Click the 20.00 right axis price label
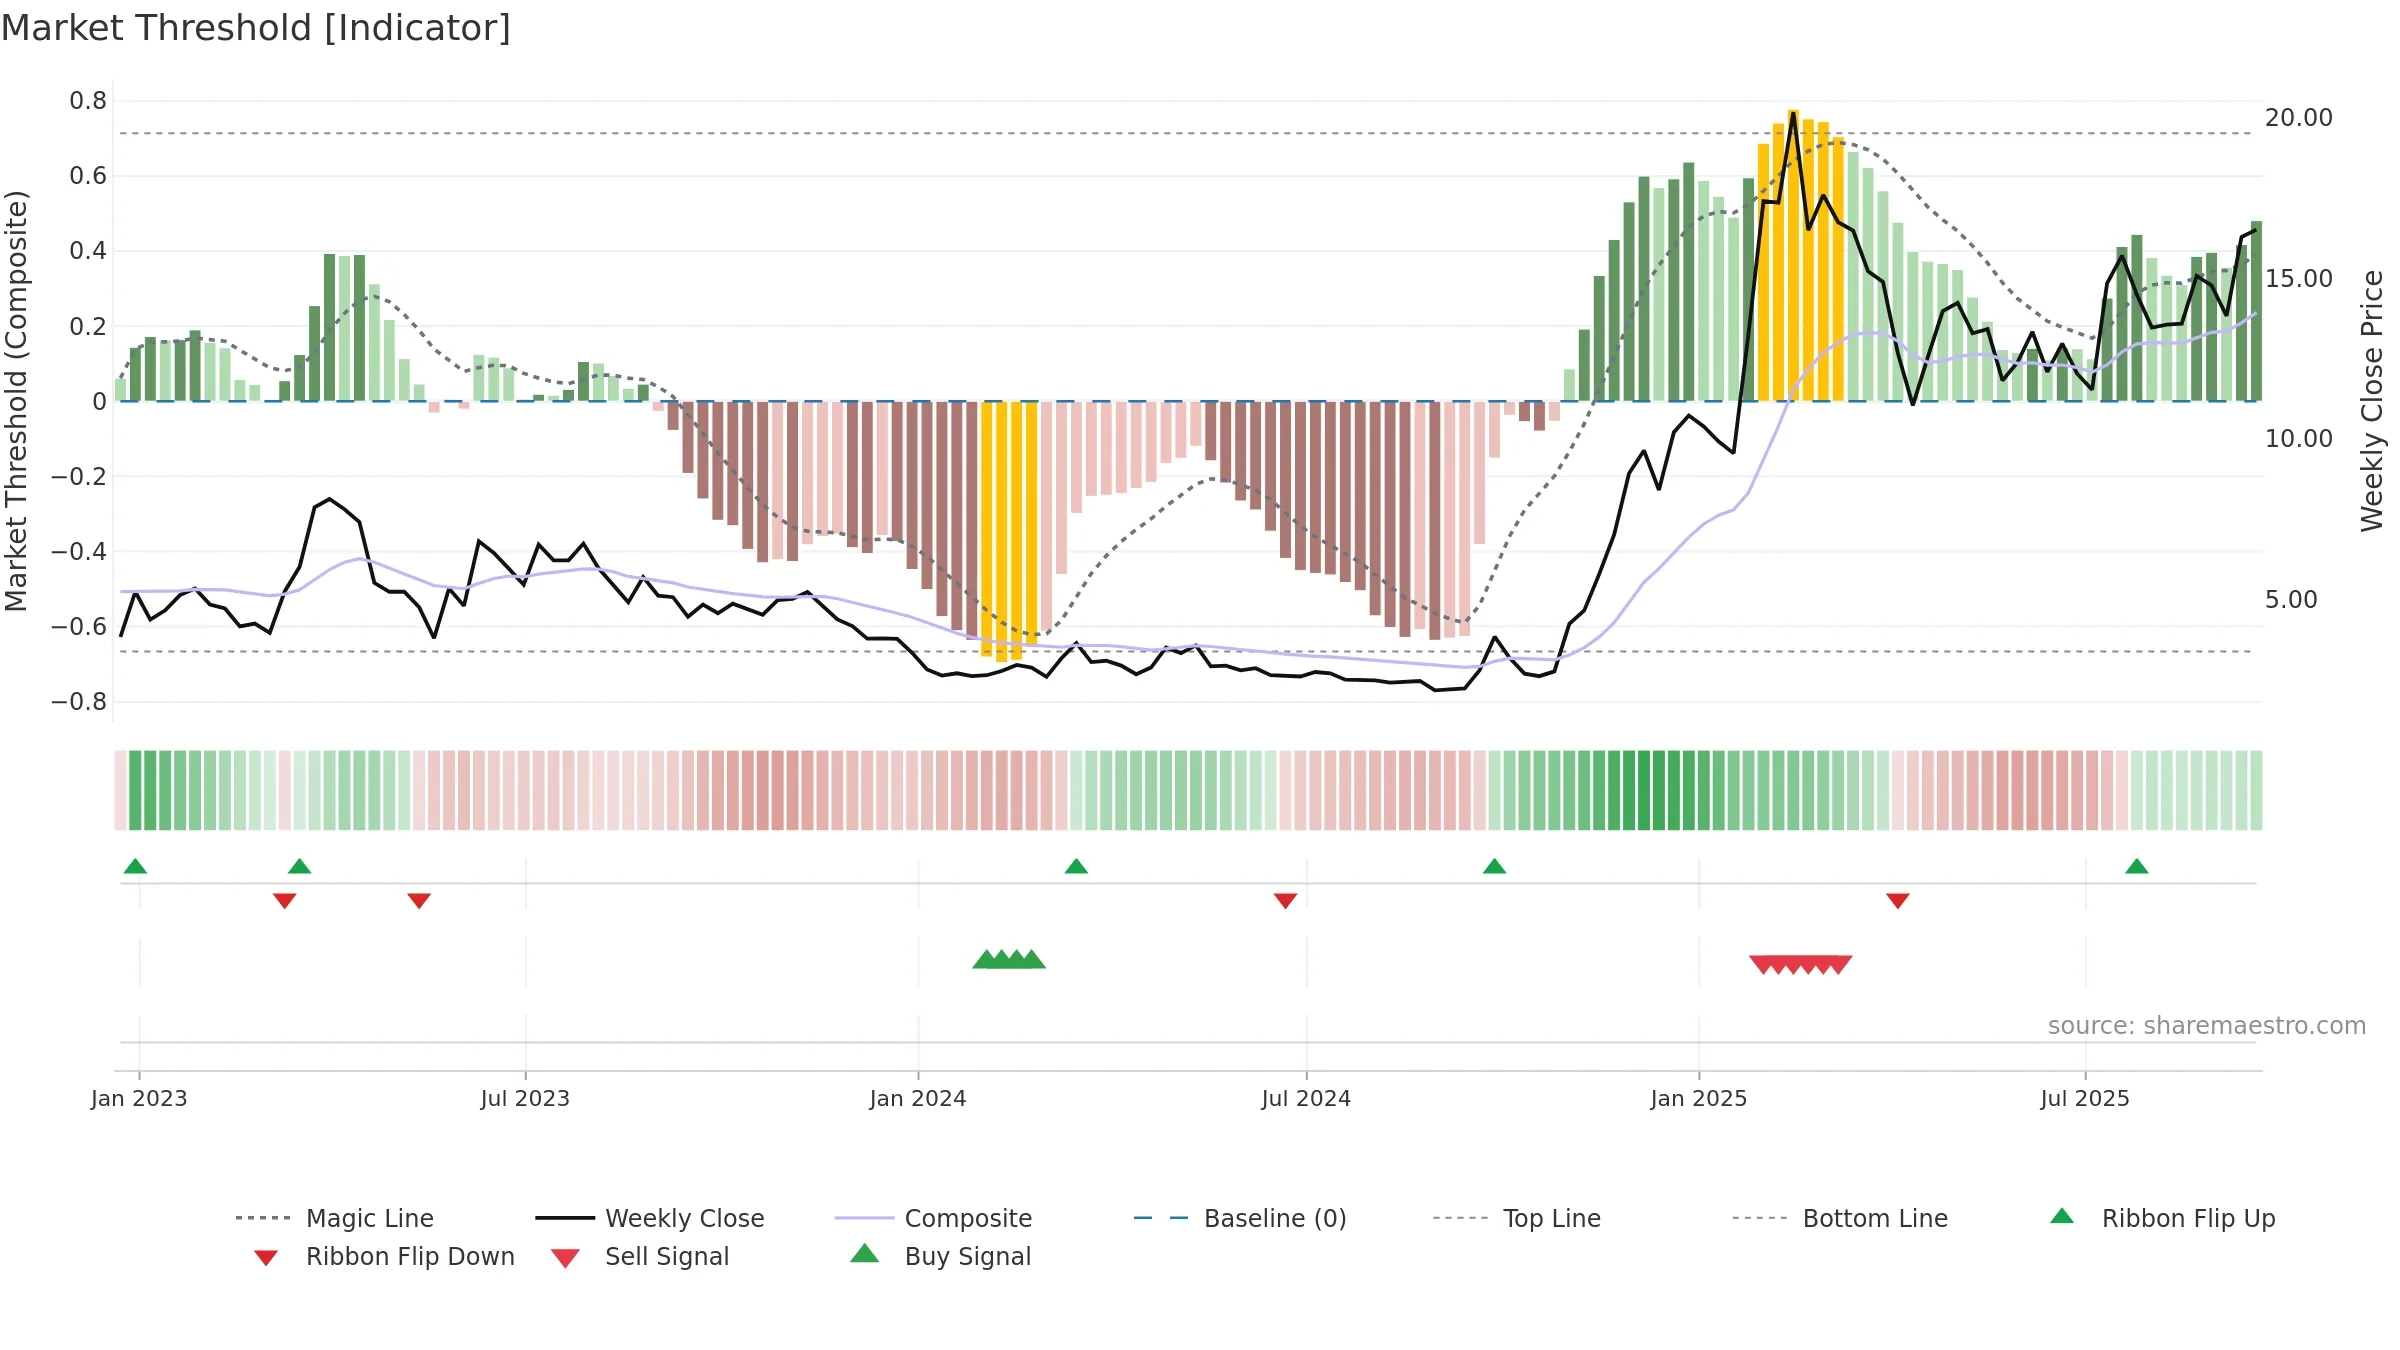This screenshot has height=1350, width=2400. coord(2299,118)
